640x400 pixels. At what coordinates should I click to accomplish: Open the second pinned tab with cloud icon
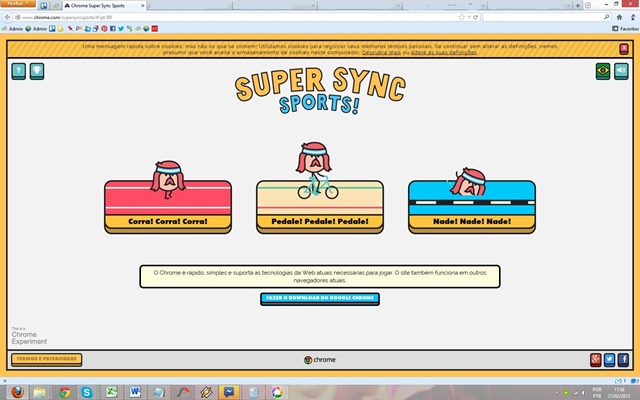tap(56, 6)
